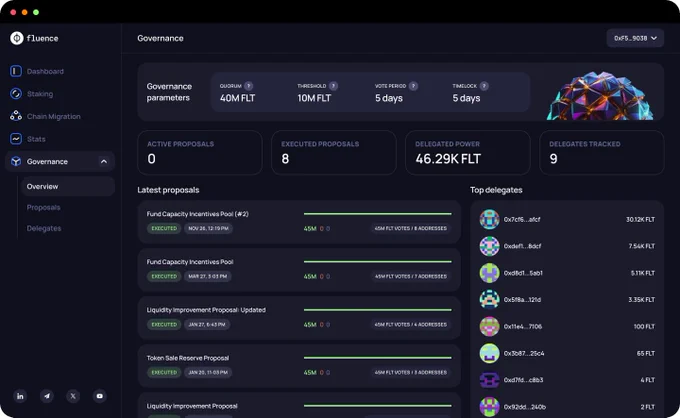Viewport: 680px width, 418px height.
Task: Open Liquidity Improvement Proposal: Updated
Action: pyautogui.click(x=299, y=318)
